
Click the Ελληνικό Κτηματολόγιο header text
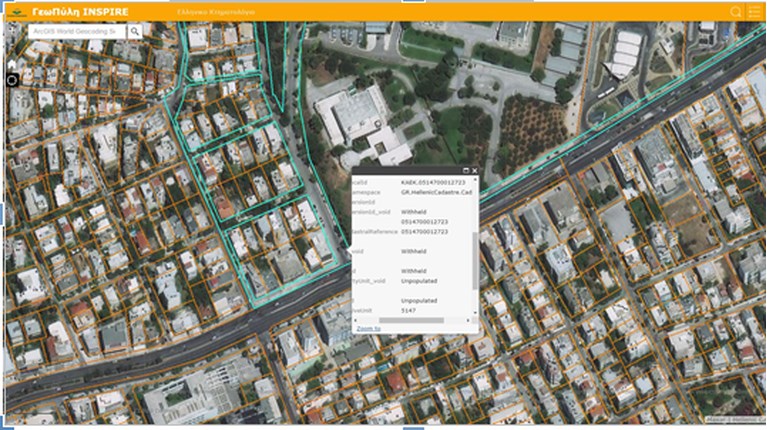[x=215, y=12]
